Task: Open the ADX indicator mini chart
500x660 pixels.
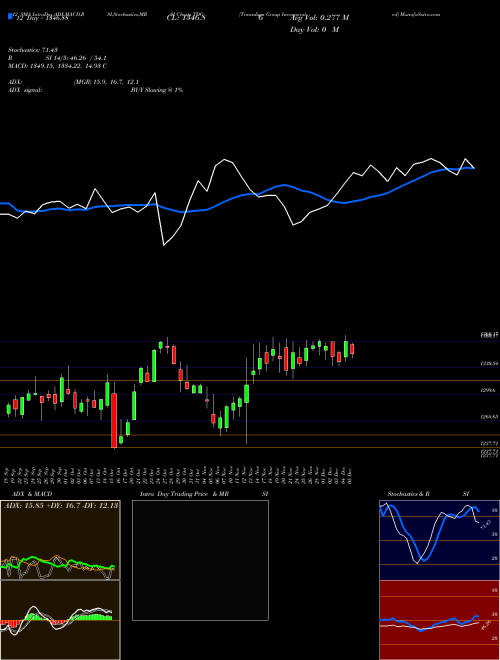Action: point(60,540)
